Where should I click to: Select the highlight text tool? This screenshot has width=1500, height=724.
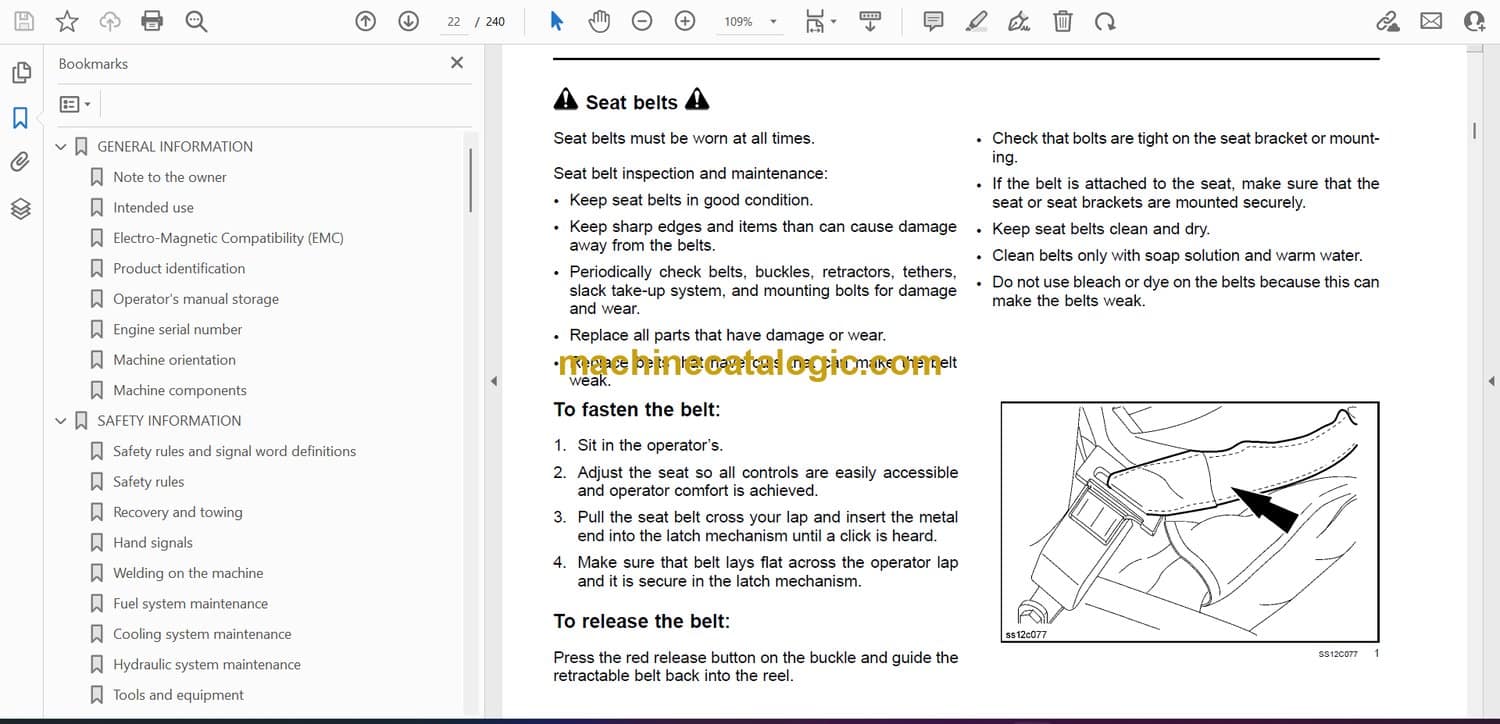click(977, 21)
